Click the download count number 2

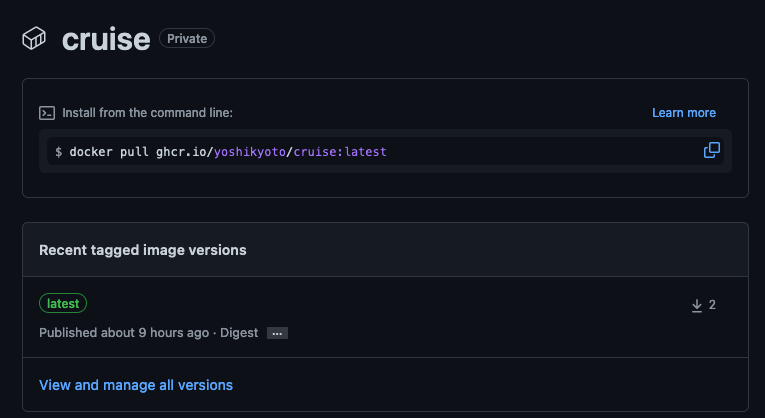point(712,305)
